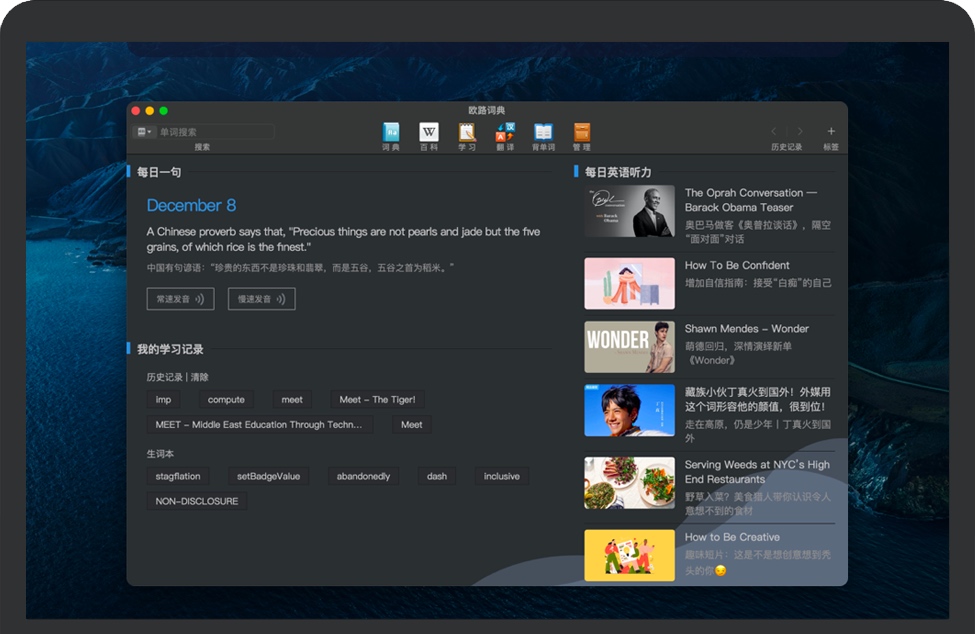Open the 词典 dictionary toolbar icon
Viewport: 975px width, 634px height.
pos(390,136)
